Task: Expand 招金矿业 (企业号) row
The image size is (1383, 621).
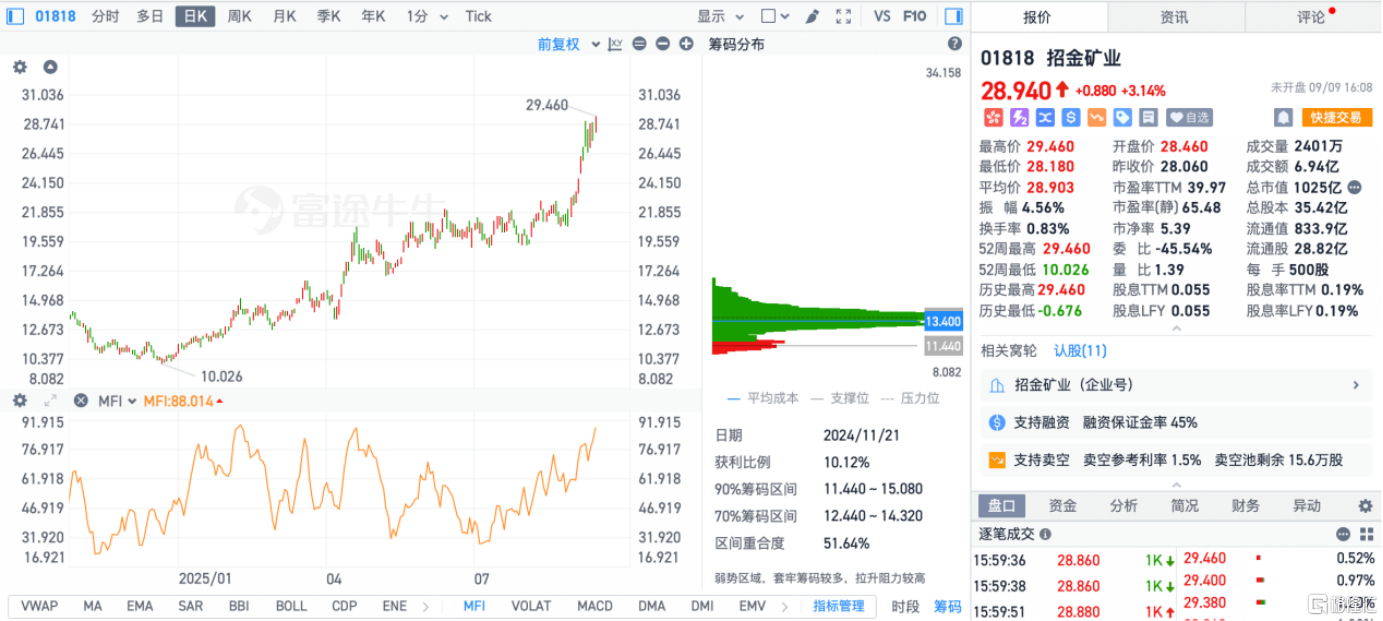Action: pyautogui.click(x=1176, y=385)
